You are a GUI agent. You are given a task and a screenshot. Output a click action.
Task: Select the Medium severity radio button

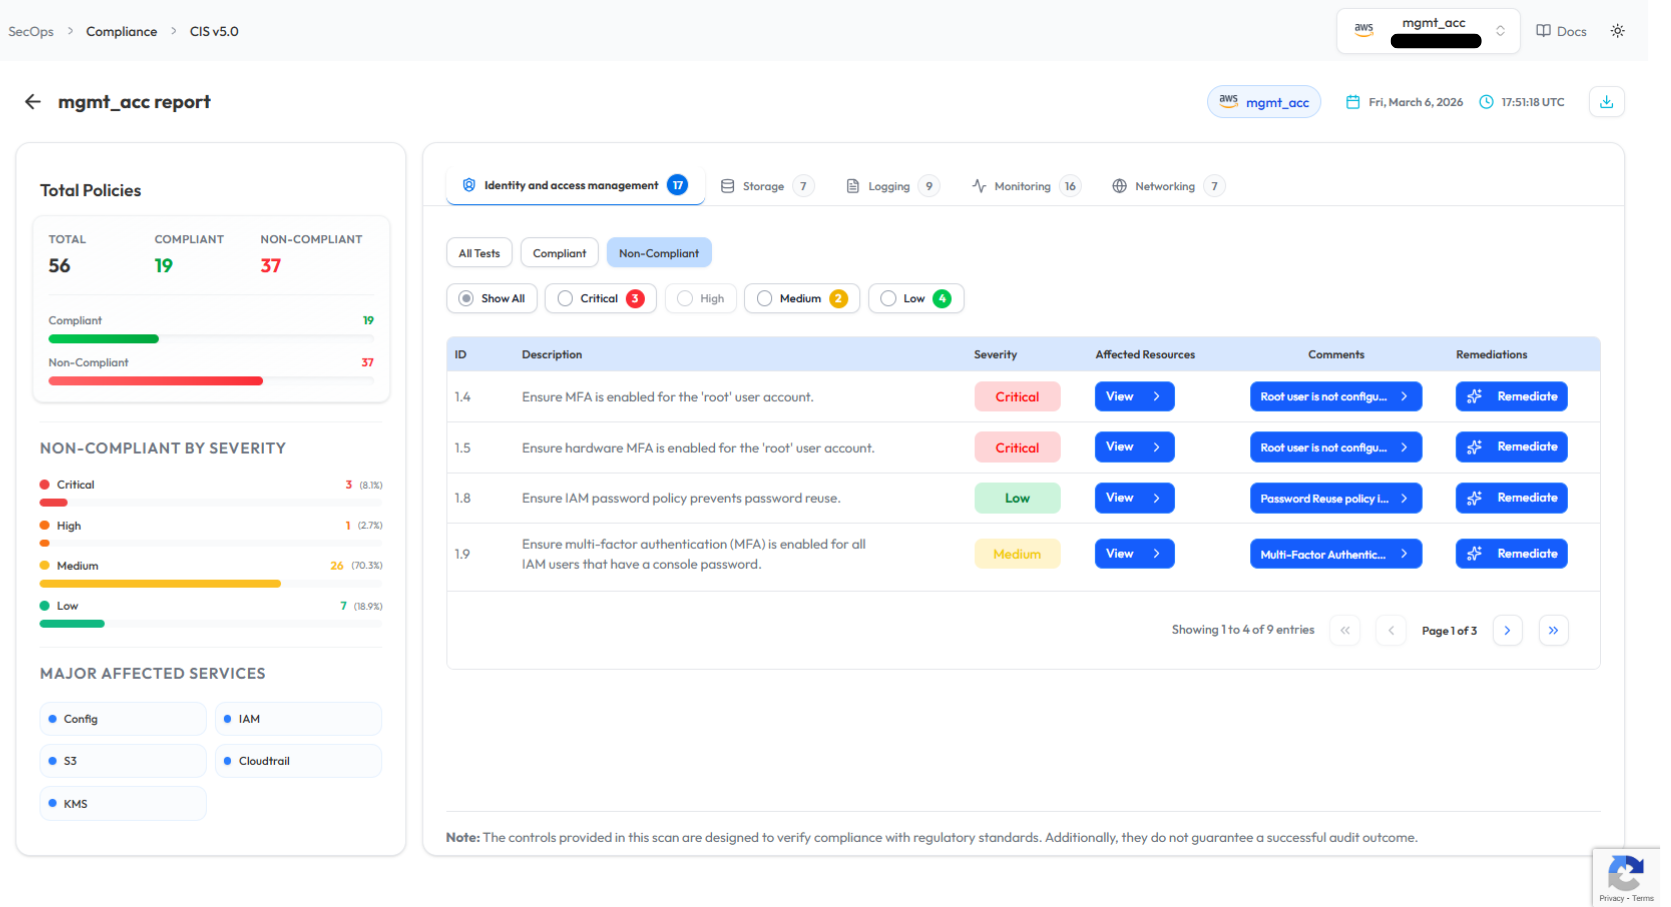pos(765,298)
